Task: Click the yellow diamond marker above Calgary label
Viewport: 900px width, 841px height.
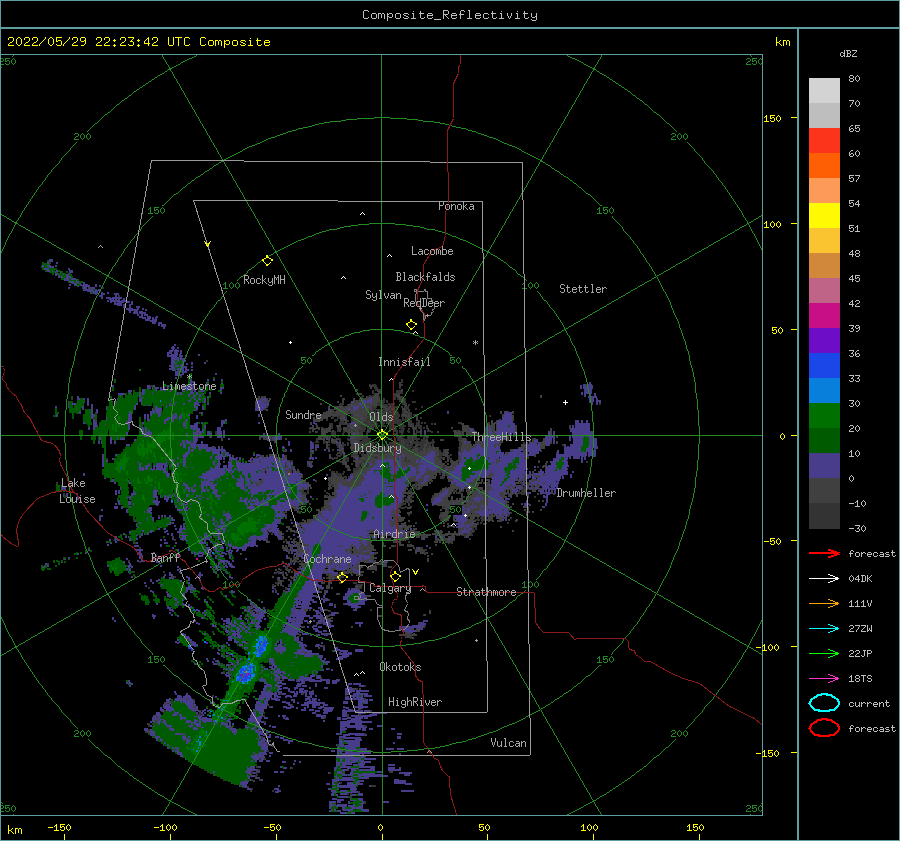Action: coord(395,576)
